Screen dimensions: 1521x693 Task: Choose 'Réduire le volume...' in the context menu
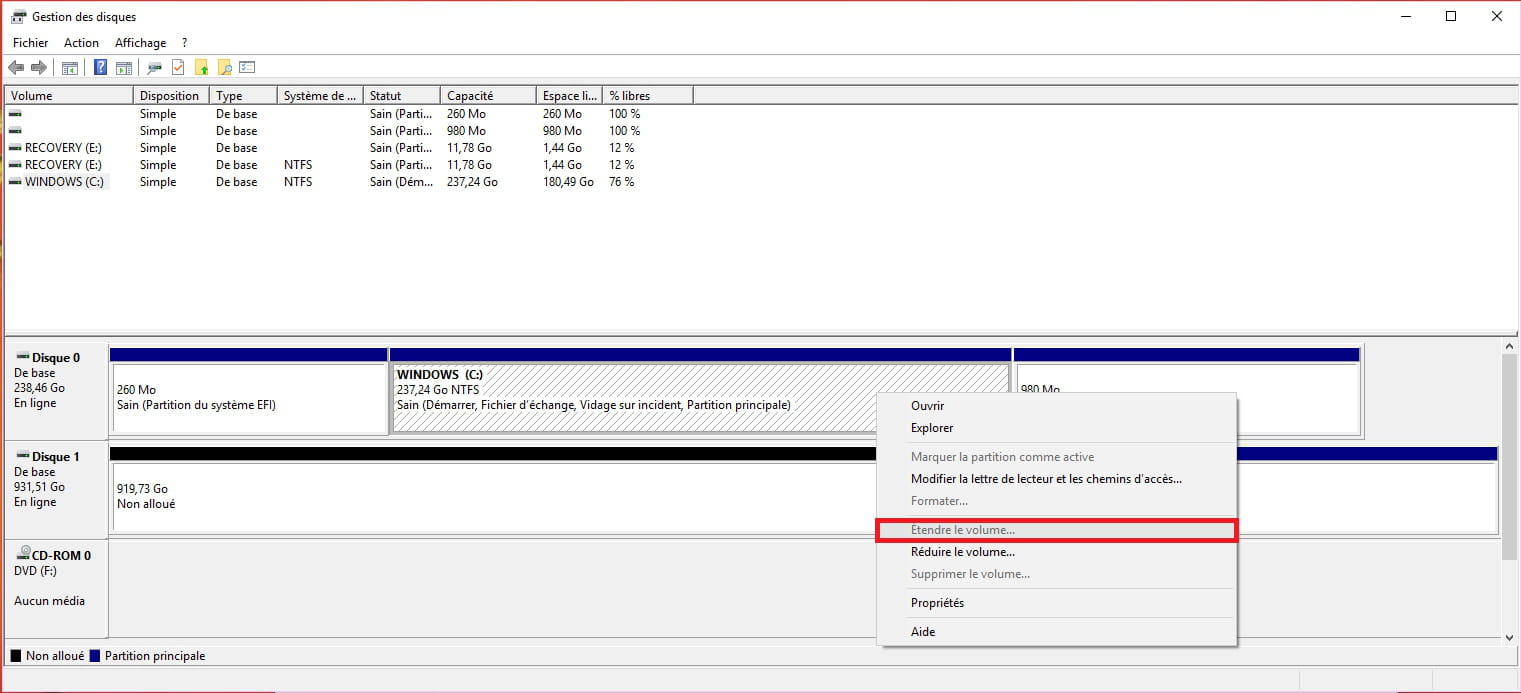click(962, 552)
